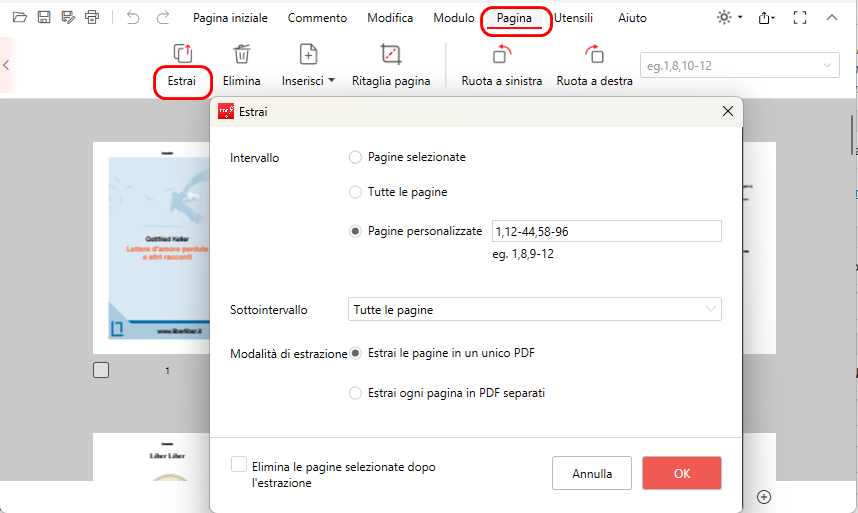Print the document using printer icon

pyautogui.click(x=92, y=18)
